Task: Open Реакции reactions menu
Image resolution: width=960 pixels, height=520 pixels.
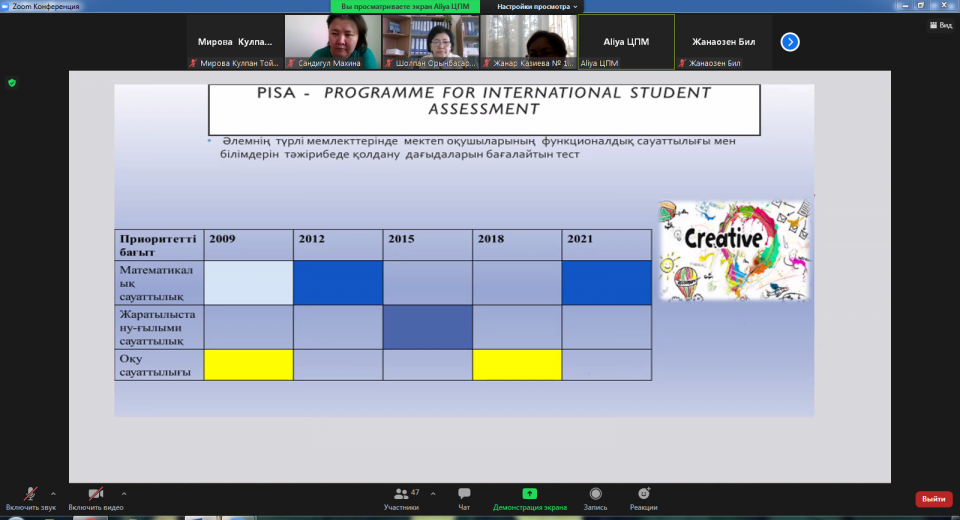Action: point(643,499)
